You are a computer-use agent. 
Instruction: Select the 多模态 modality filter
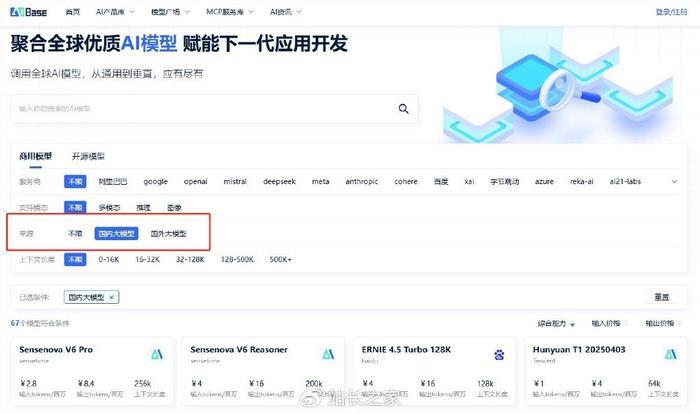coord(109,208)
